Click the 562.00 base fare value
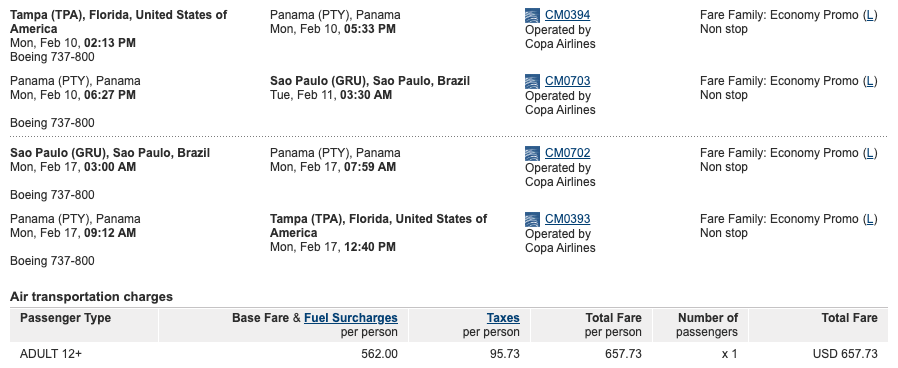Screen dimensions: 898x368 [x=379, y=354]
